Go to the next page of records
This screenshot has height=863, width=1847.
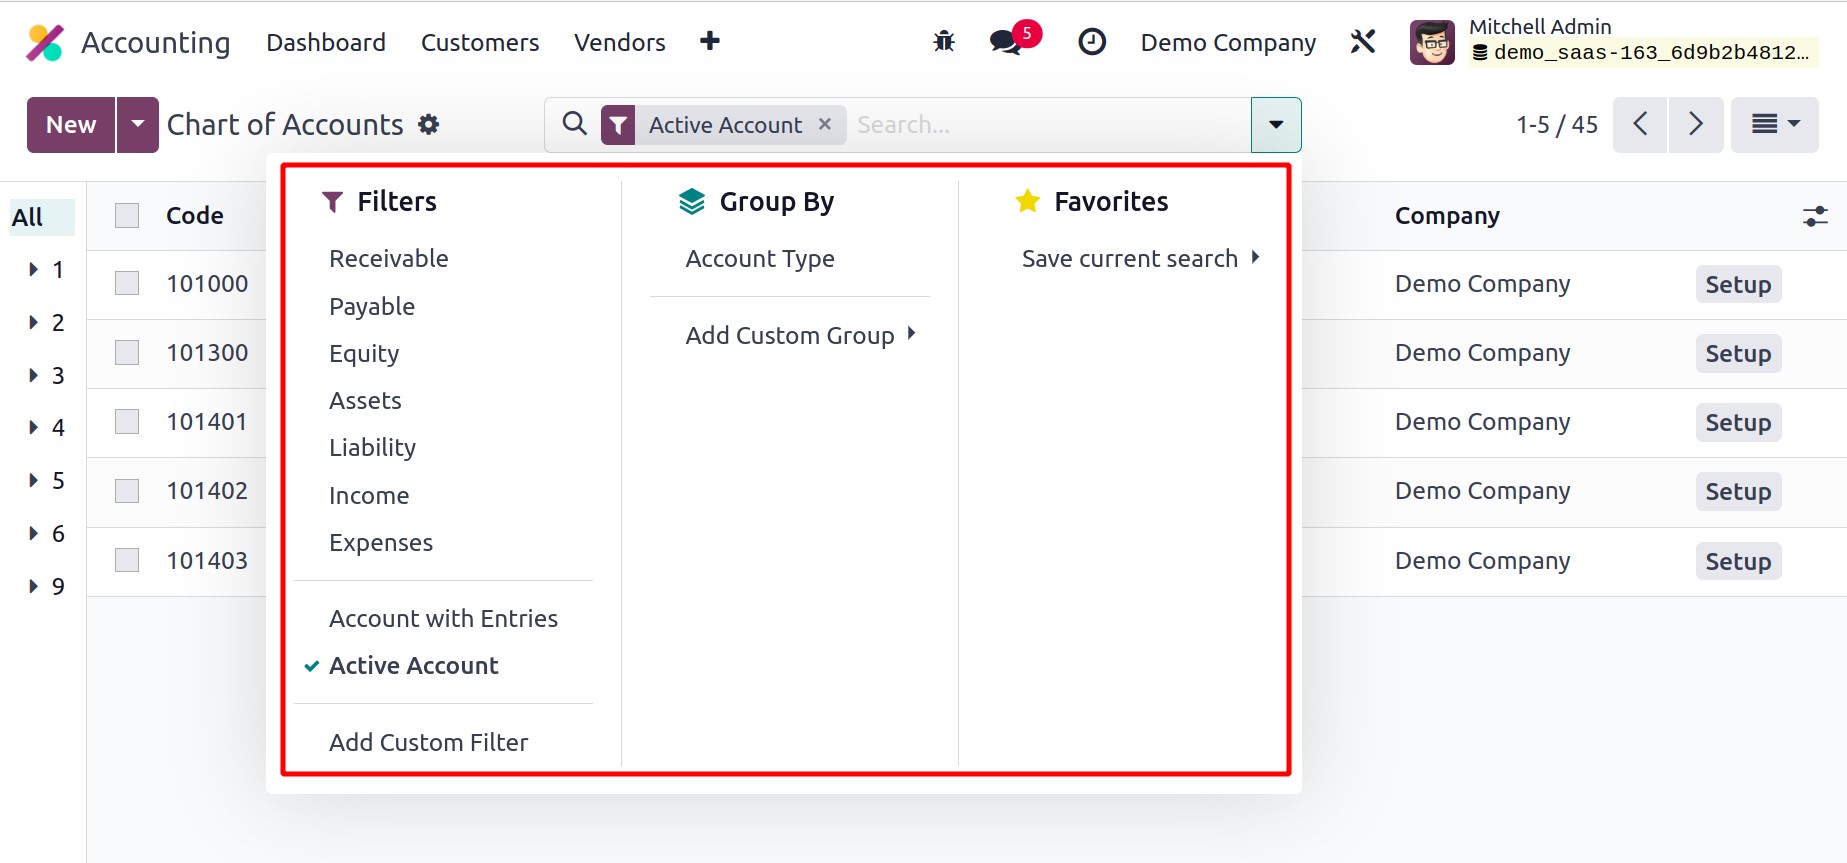click(1695, 125)
